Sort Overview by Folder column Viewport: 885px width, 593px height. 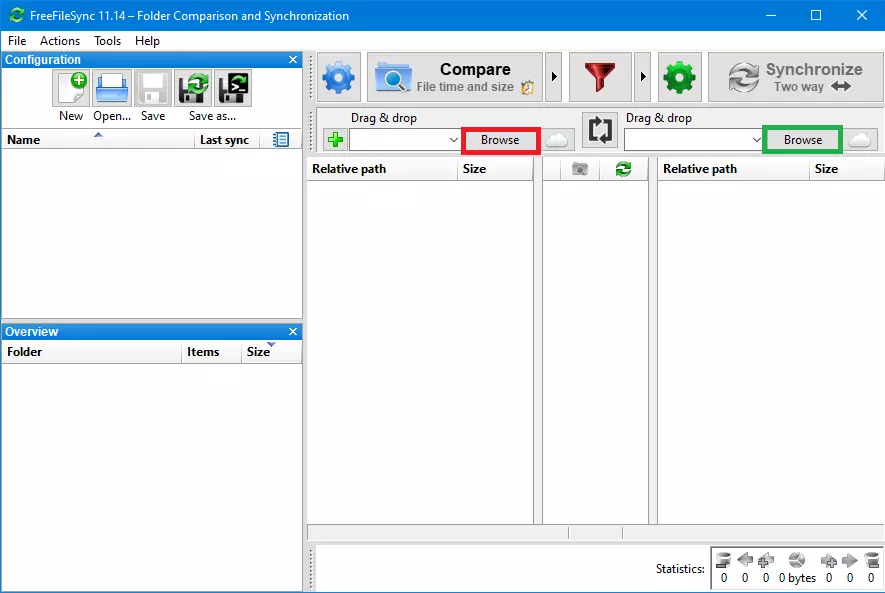(x=91, y=352)
